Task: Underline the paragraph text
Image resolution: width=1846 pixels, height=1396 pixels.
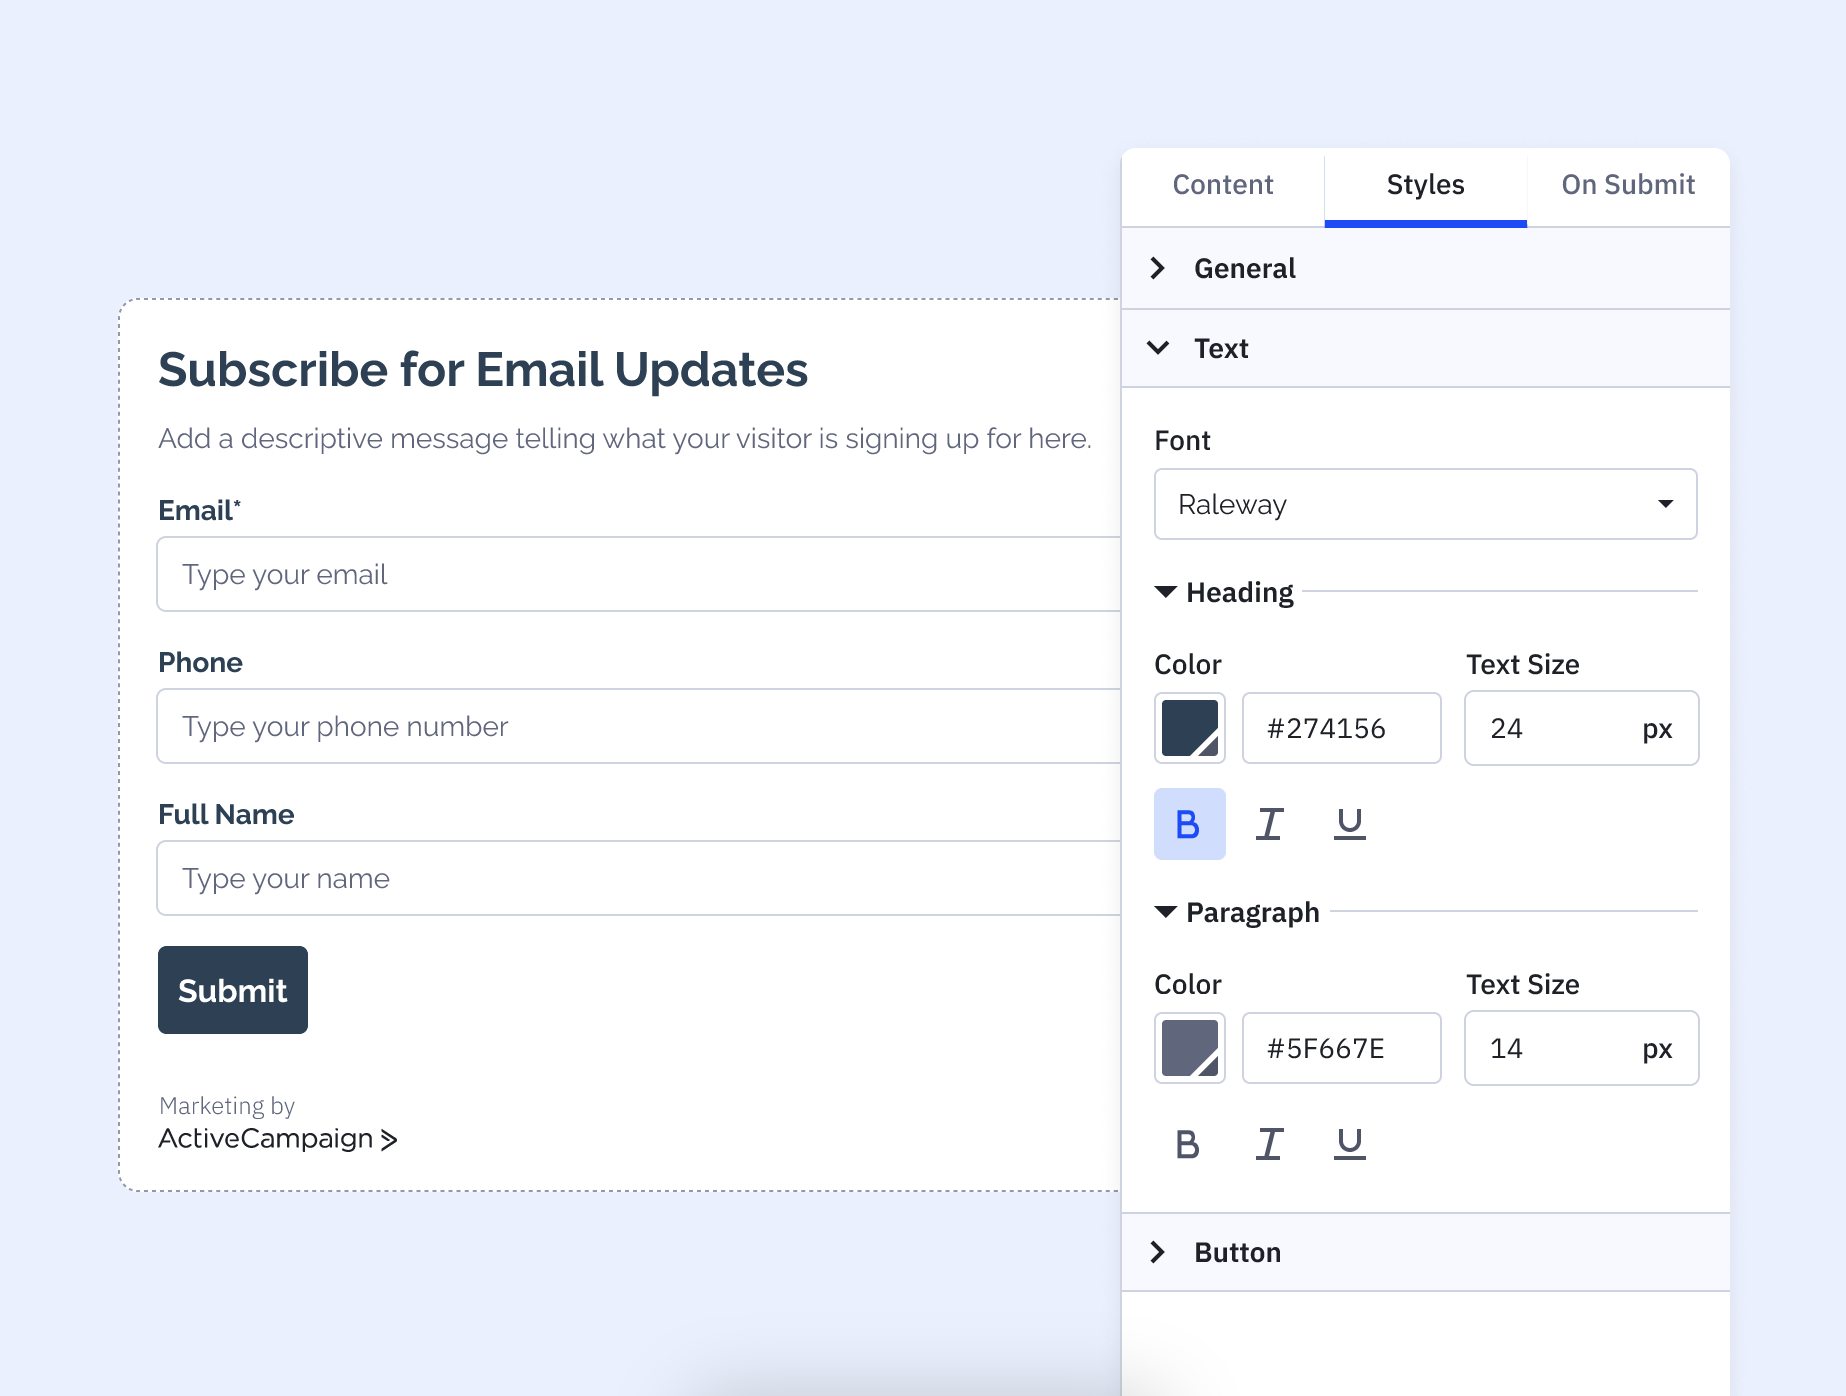Action: [x=1349, y=1144]
